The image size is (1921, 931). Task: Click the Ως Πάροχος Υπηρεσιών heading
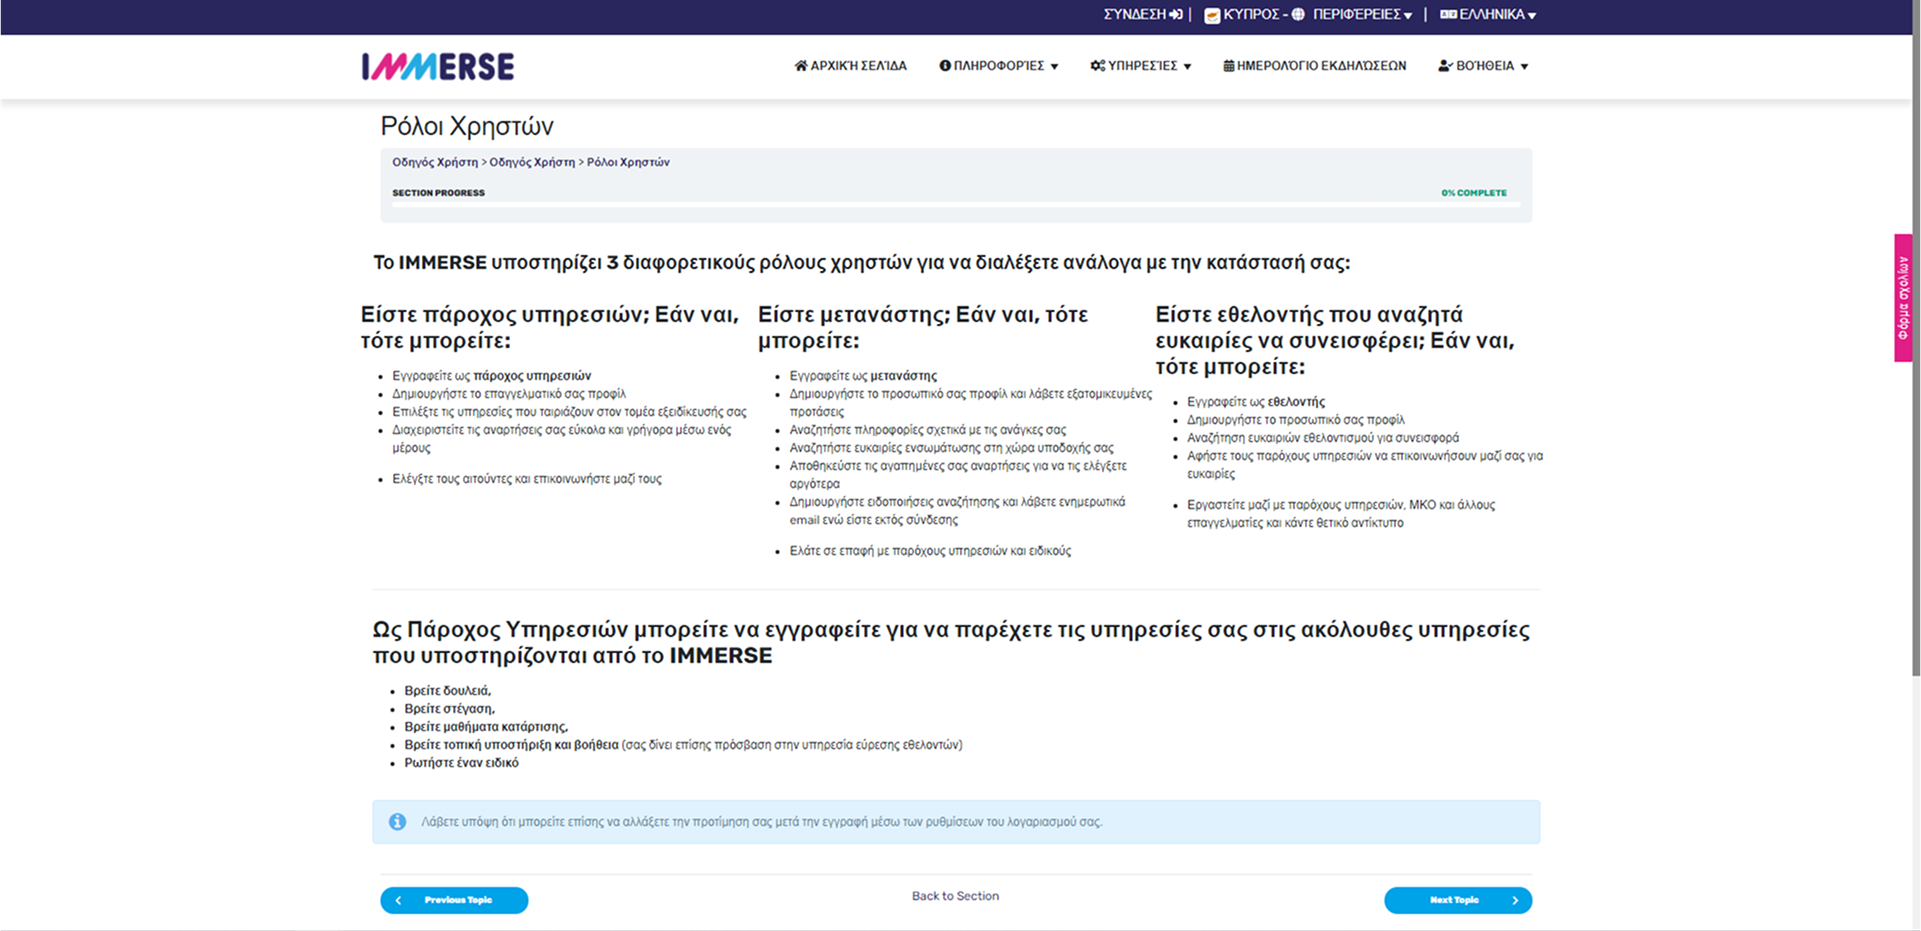click(951, 643)
